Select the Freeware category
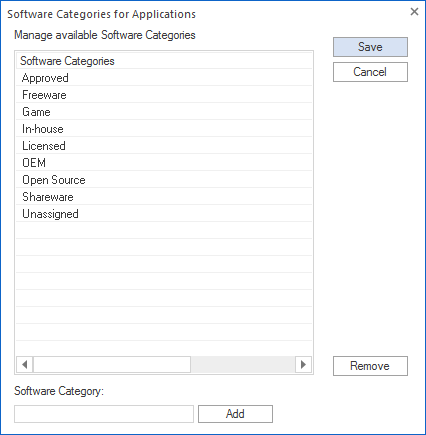Viewport: 426px width, 435px height. [x=164, y=95]
